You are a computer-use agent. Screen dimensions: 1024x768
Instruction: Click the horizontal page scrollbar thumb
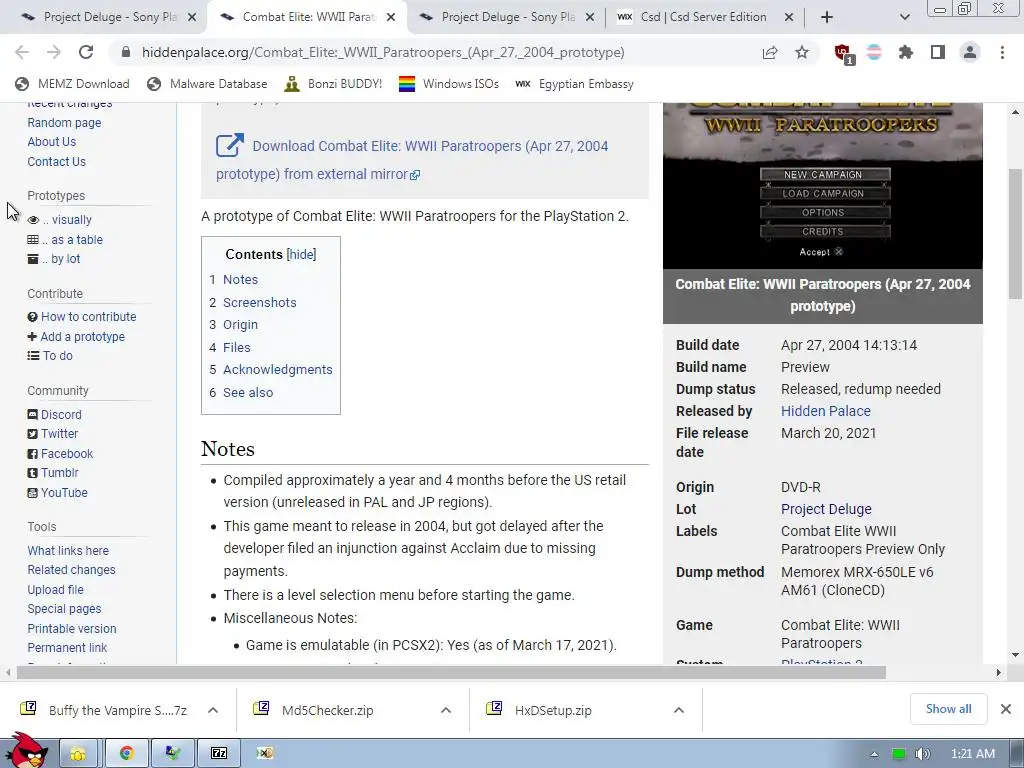[451, 671]
